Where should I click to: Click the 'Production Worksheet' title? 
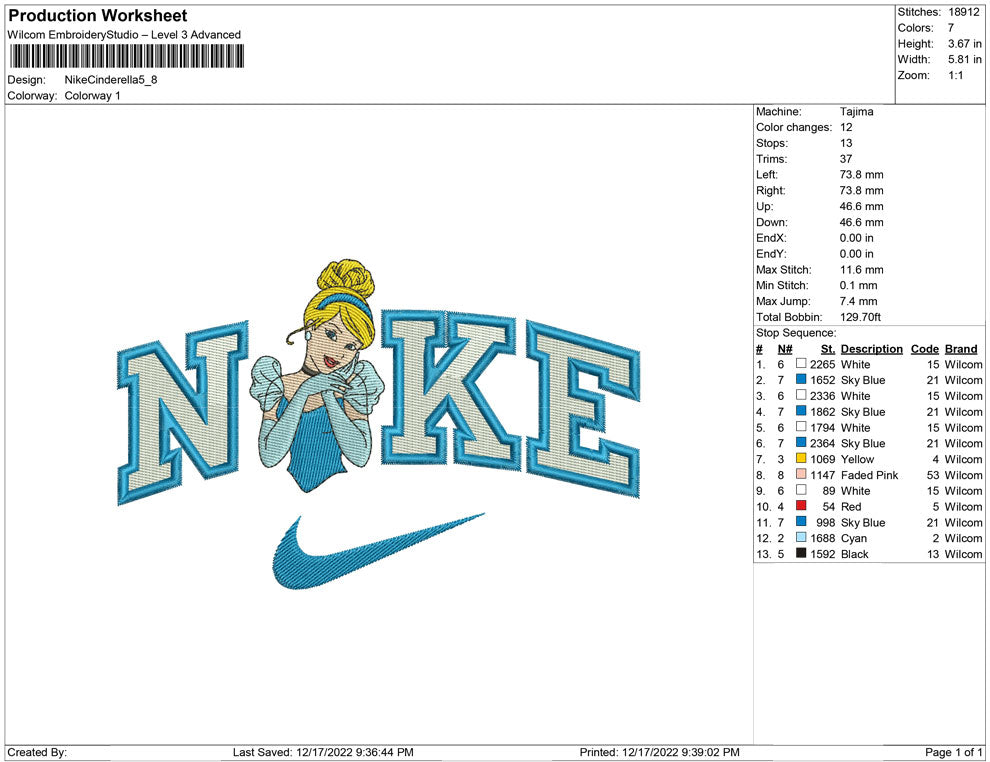(98, 16)
